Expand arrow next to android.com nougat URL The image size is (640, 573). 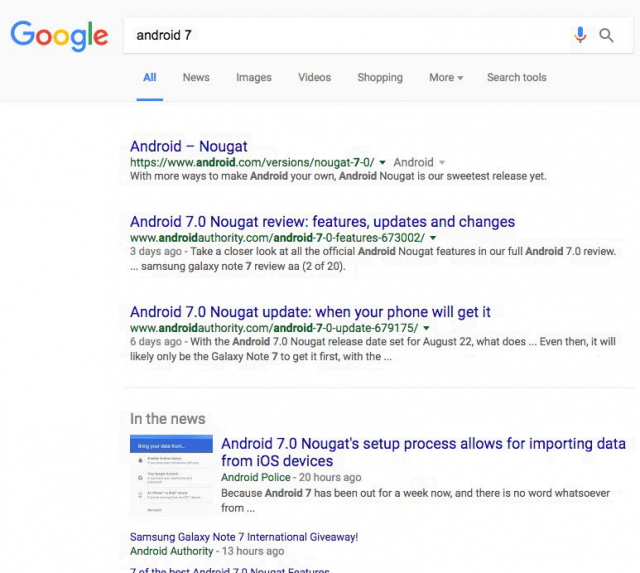pos(383,162)
